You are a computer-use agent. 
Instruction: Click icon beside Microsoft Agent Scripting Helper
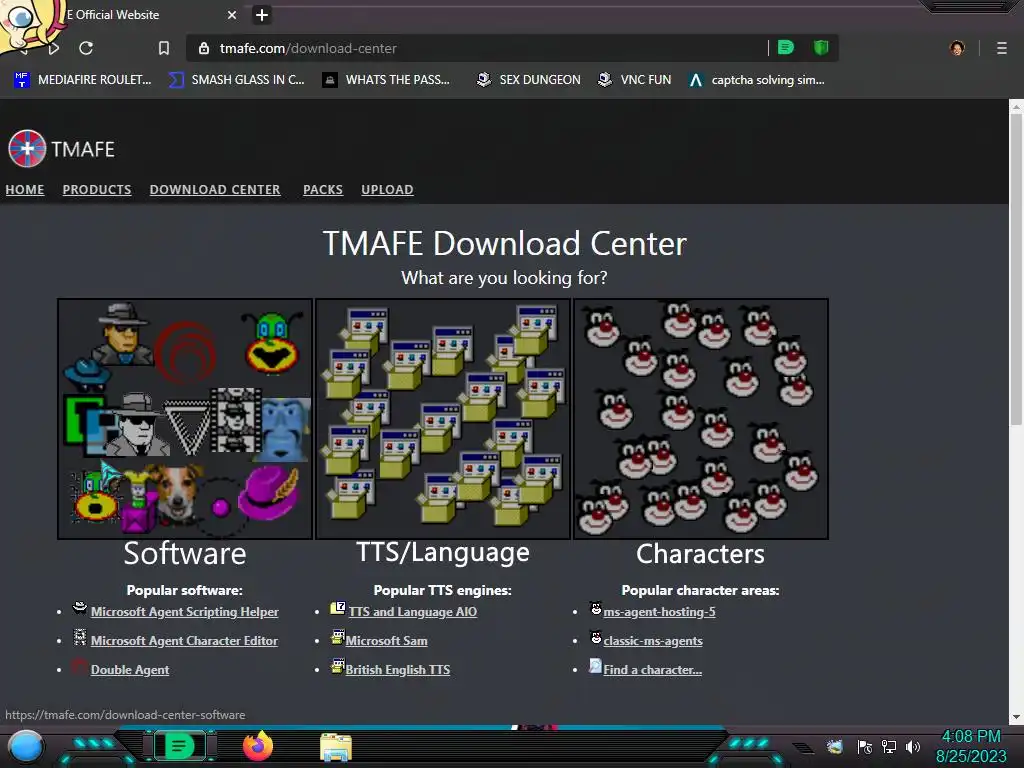[x=80, y=608]
